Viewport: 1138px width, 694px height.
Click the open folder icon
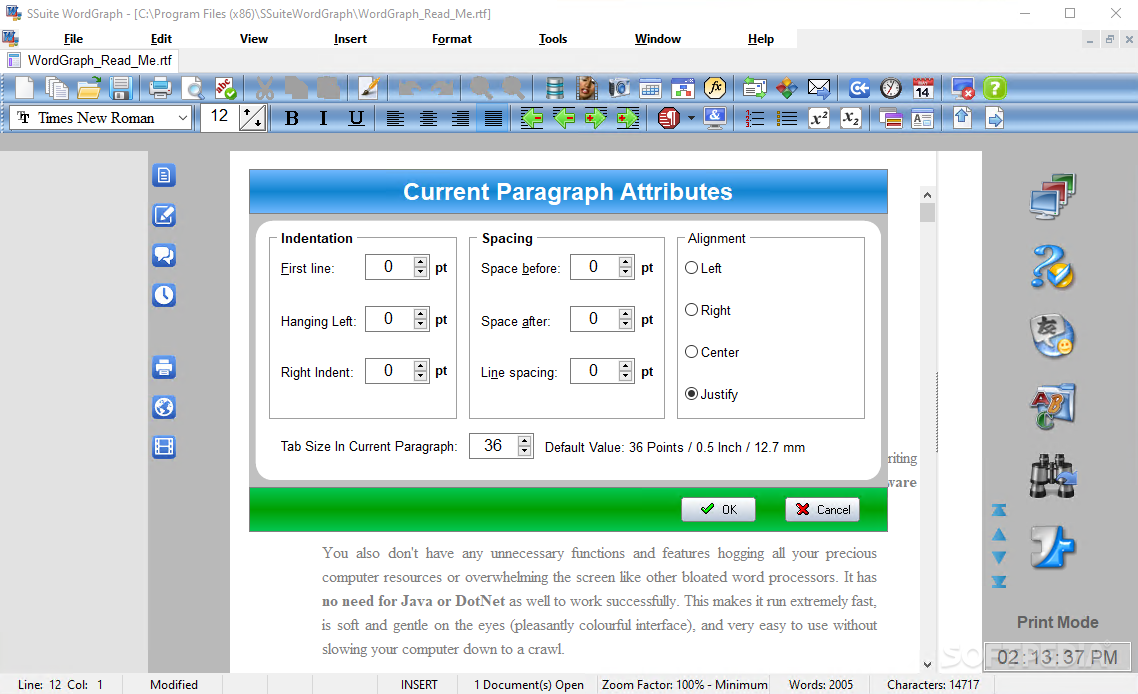[89, 89]
